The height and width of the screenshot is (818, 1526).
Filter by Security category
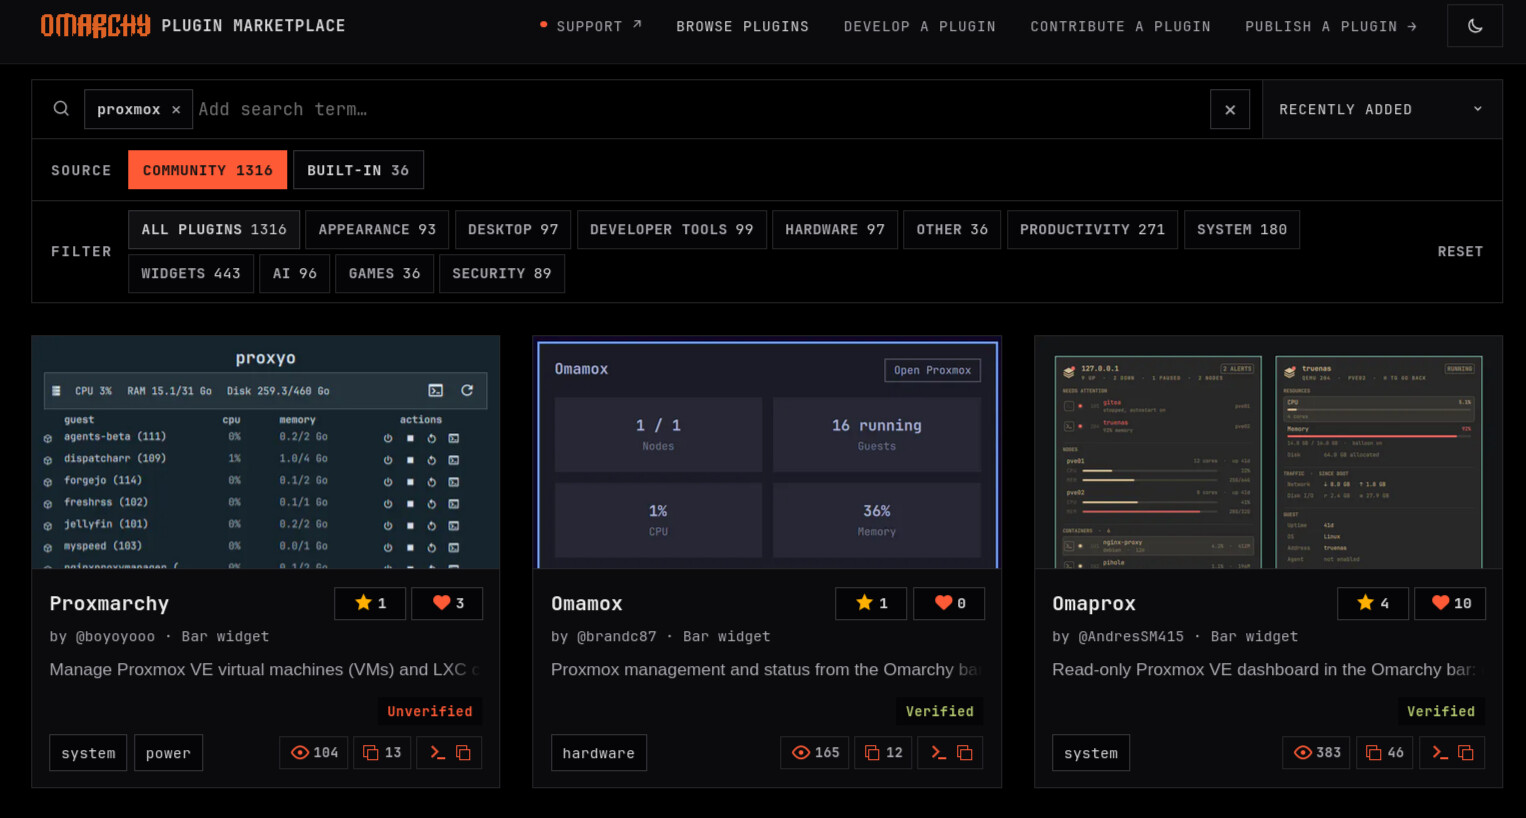[502, 273]
